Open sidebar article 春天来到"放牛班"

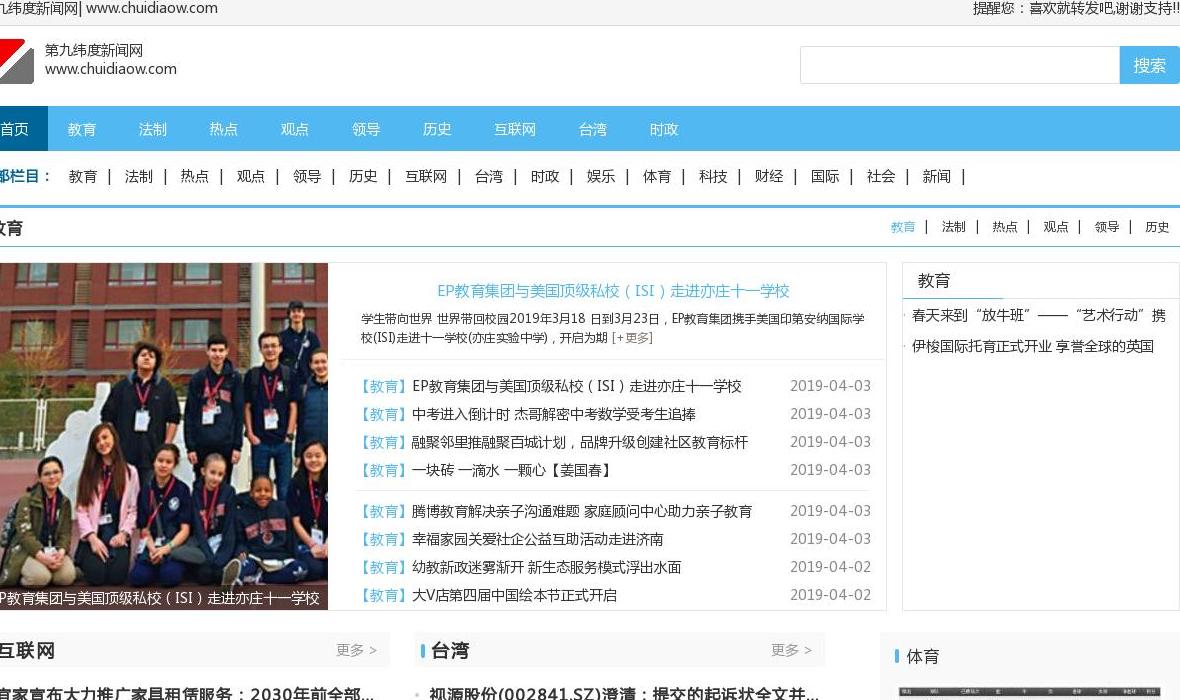click(x=1039, y=315)
